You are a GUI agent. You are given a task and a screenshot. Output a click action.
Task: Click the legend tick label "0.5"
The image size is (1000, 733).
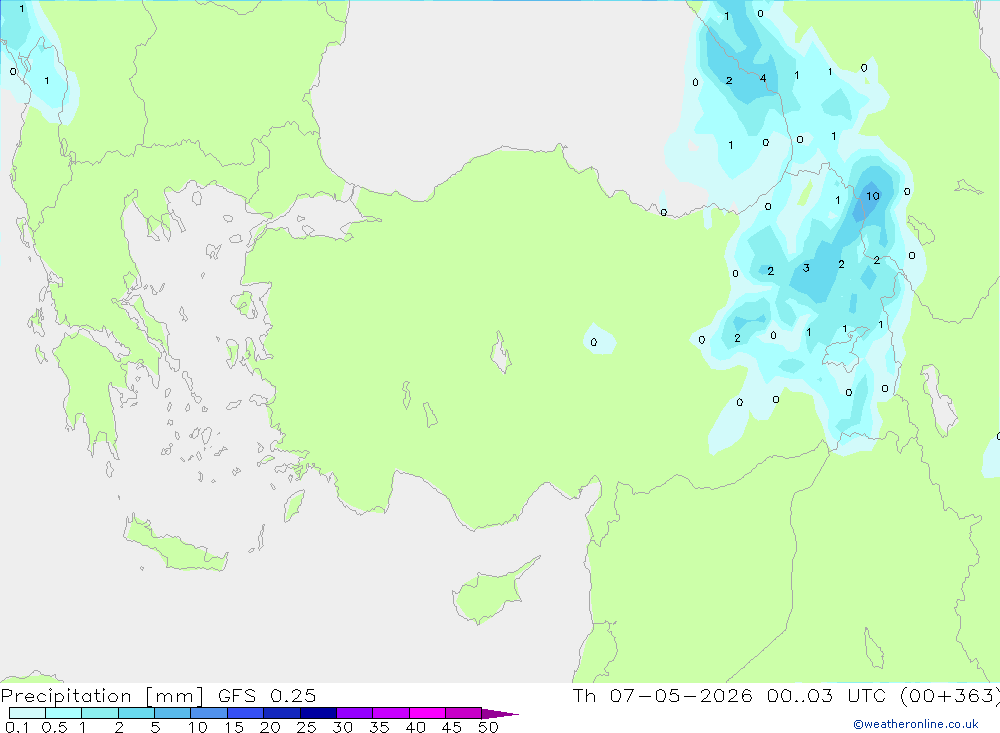coord(54,727)
